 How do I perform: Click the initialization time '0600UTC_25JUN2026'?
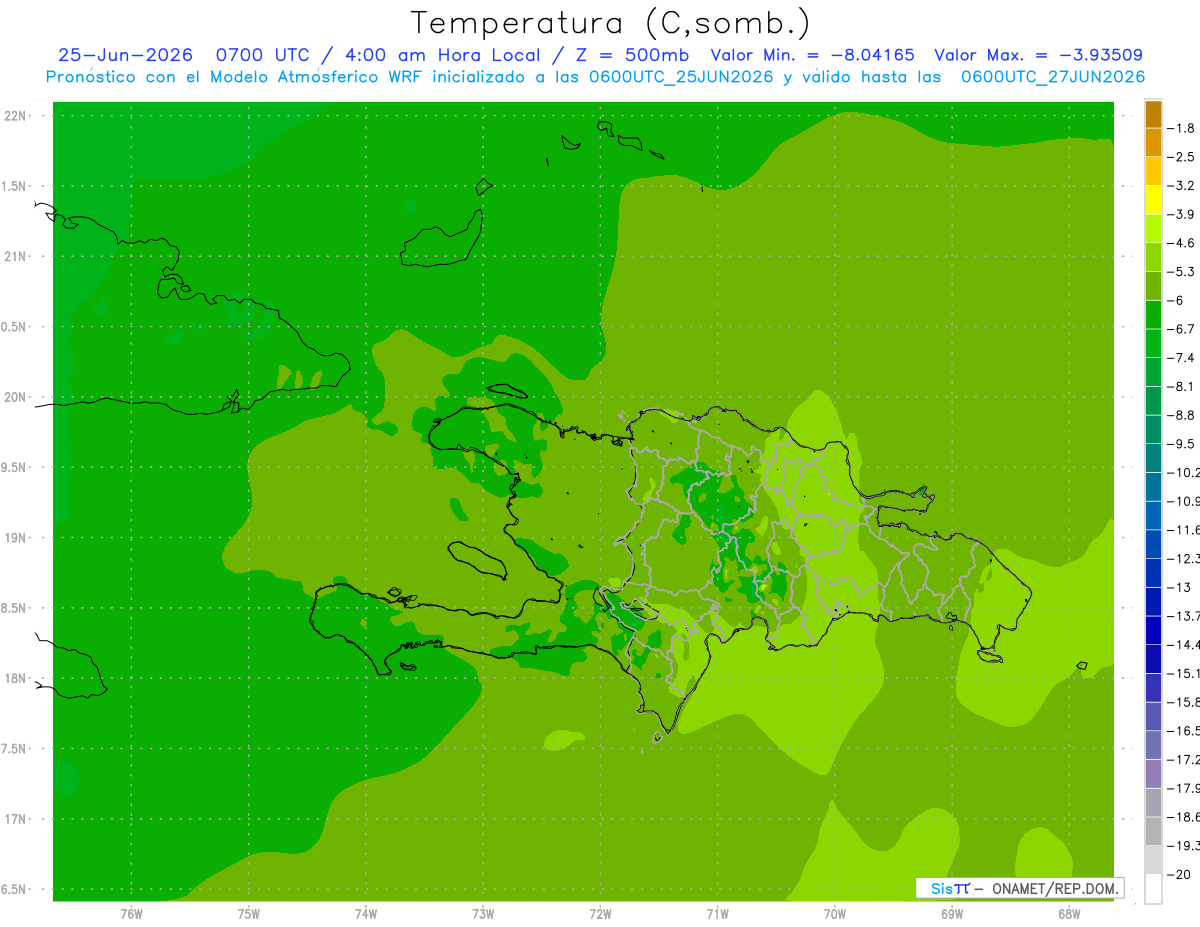tap(681, 77)
